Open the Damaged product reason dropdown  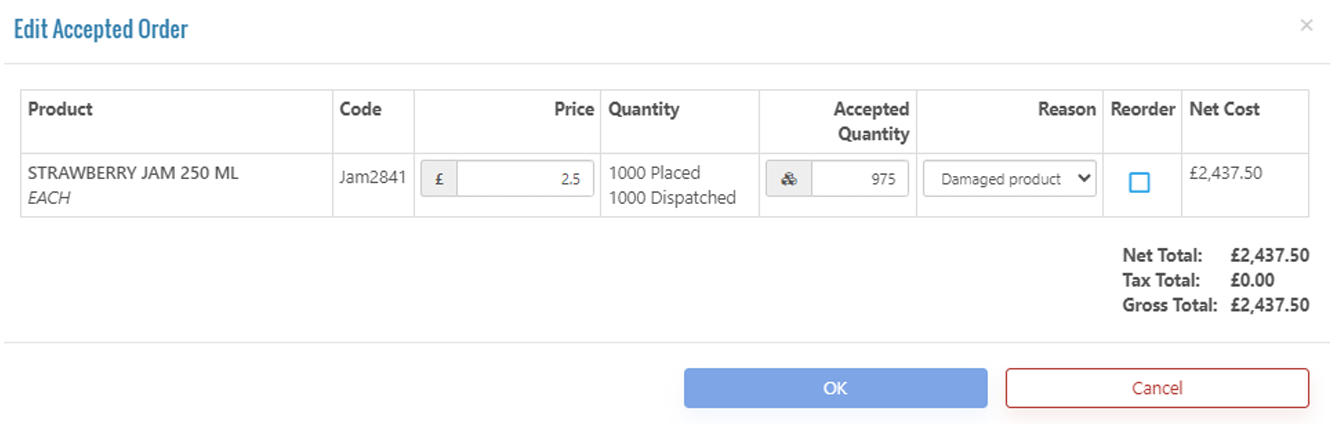point(1009,180)
